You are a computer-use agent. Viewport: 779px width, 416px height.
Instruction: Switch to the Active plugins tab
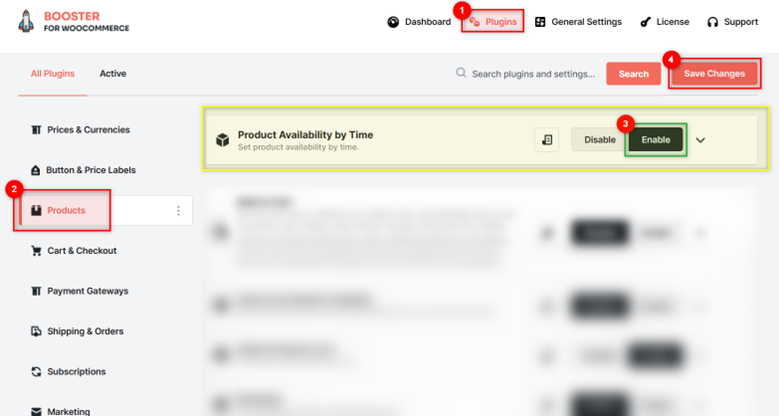click(113, 74)
